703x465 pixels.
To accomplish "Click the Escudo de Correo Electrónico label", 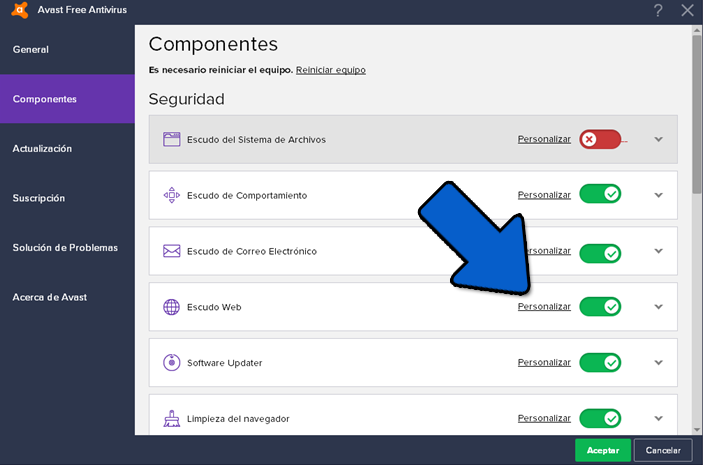I will coord(252,251).
